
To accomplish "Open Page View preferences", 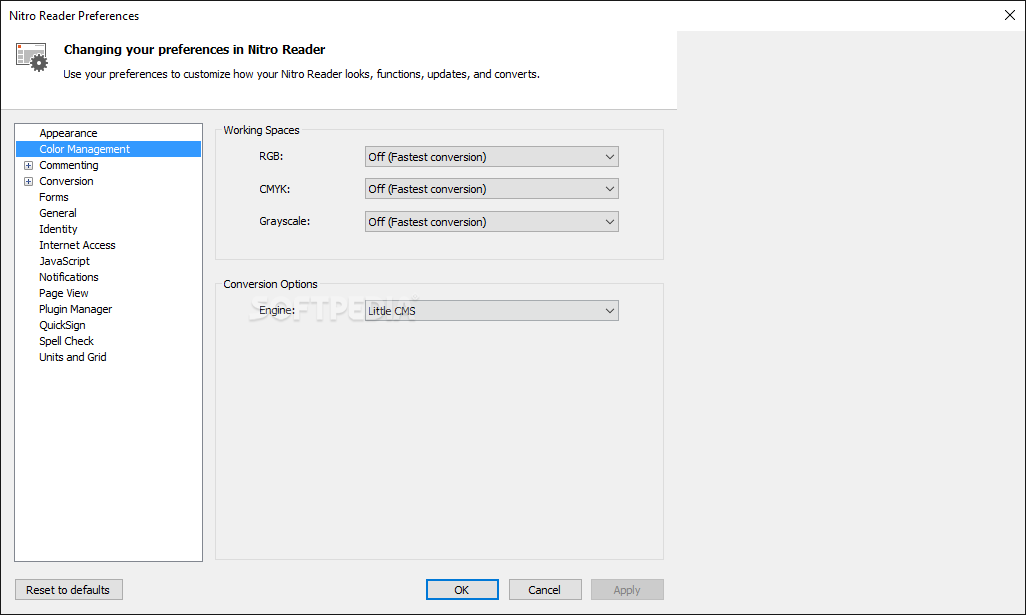I will click(63, 293).
